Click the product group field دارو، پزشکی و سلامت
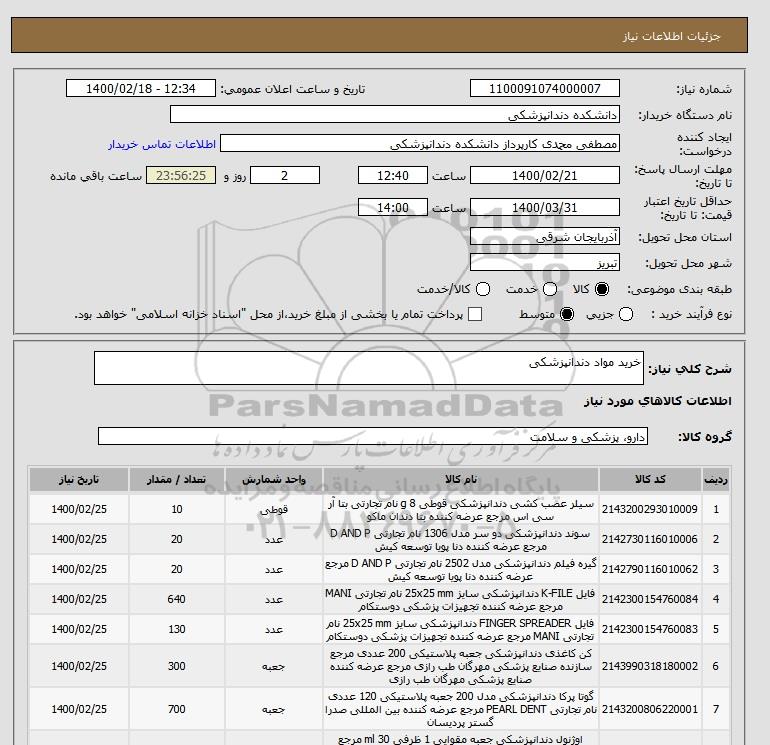The image size is (770, 745). click(x=373, y=436)
